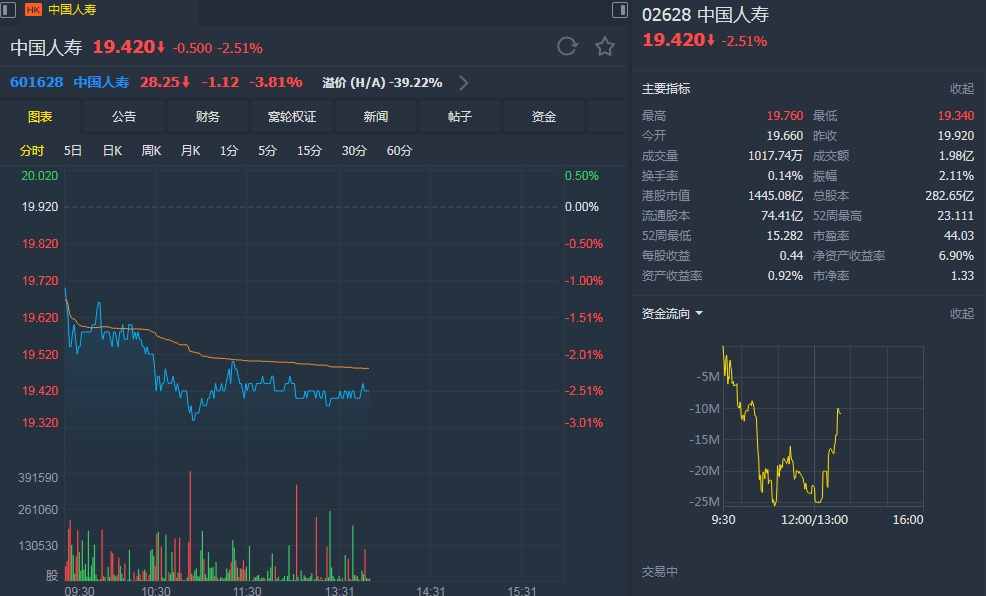Click the HK market badge icon
This screenshot has width=986, height=596.
33,9
